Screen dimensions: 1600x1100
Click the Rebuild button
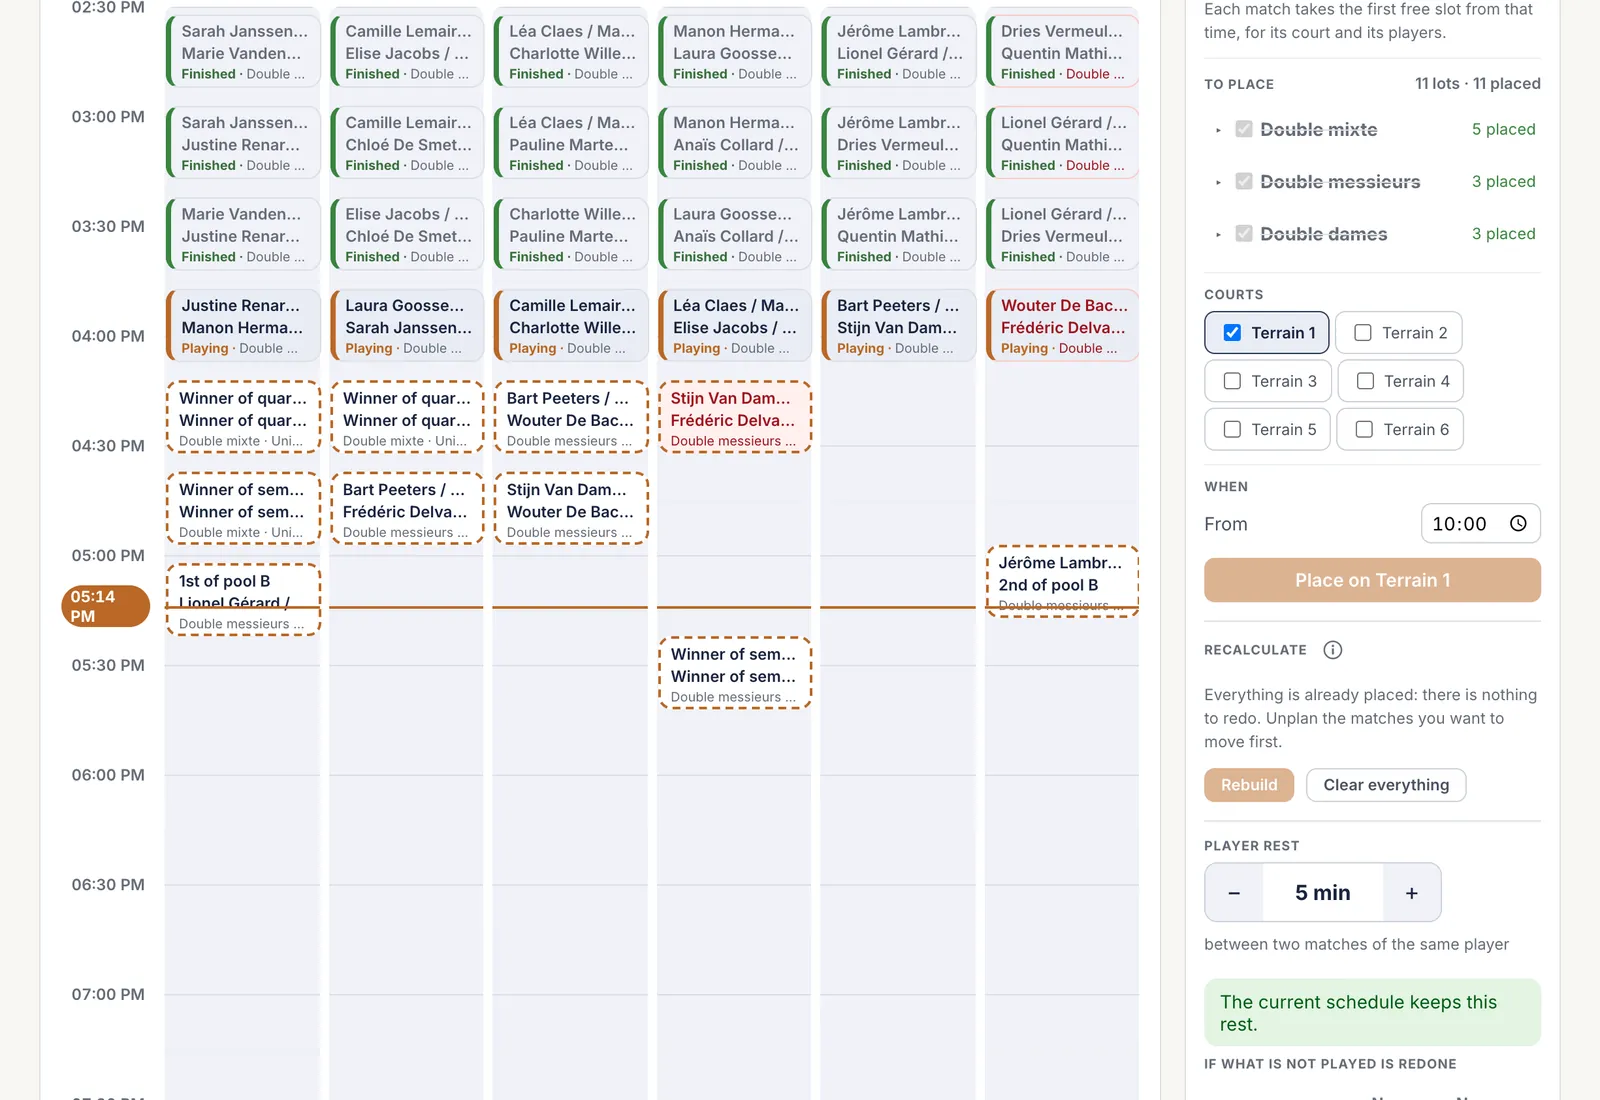click(1249, 785)
